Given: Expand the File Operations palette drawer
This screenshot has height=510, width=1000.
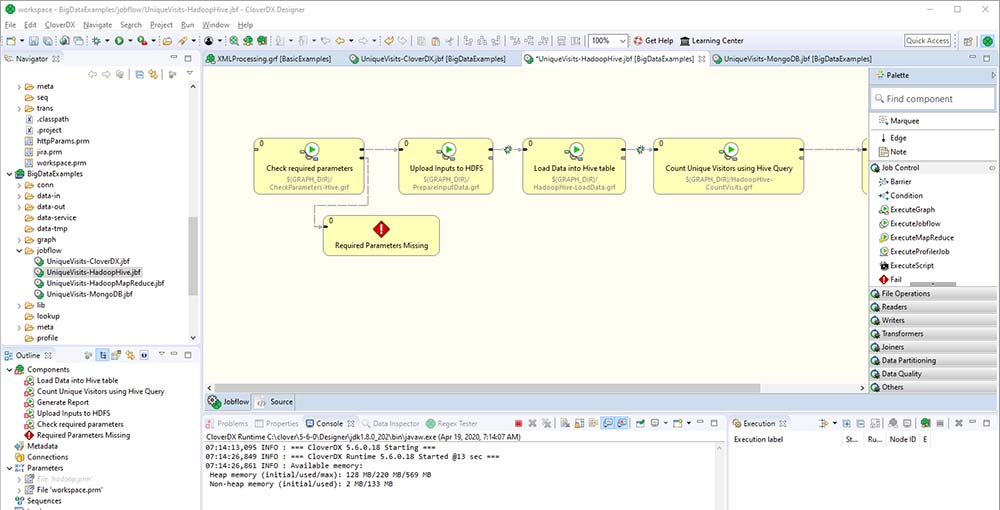Looking at the screenshot, I should [x=933, y=294].
